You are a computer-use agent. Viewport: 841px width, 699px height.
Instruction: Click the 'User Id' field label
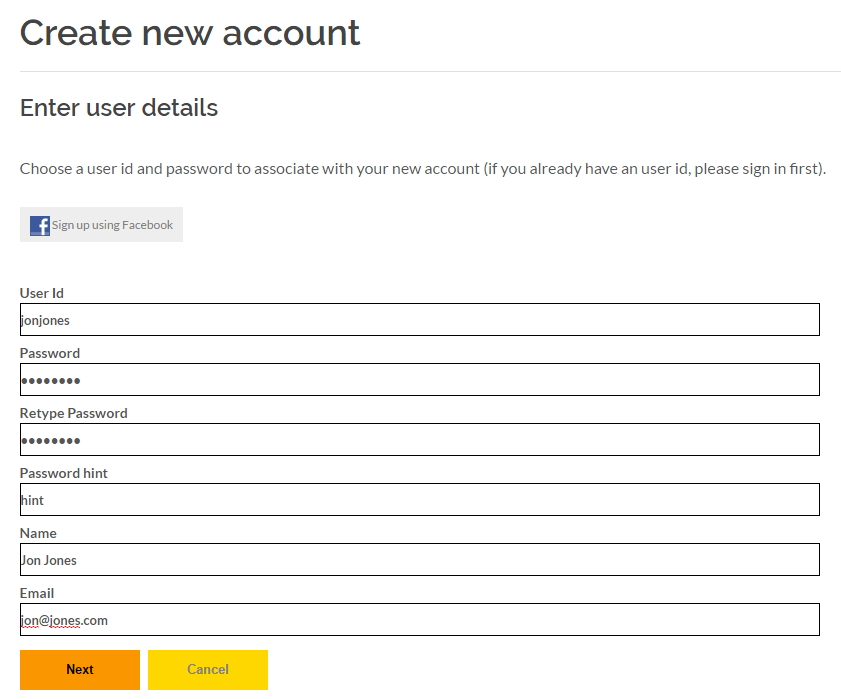click(x=42, y=293)
